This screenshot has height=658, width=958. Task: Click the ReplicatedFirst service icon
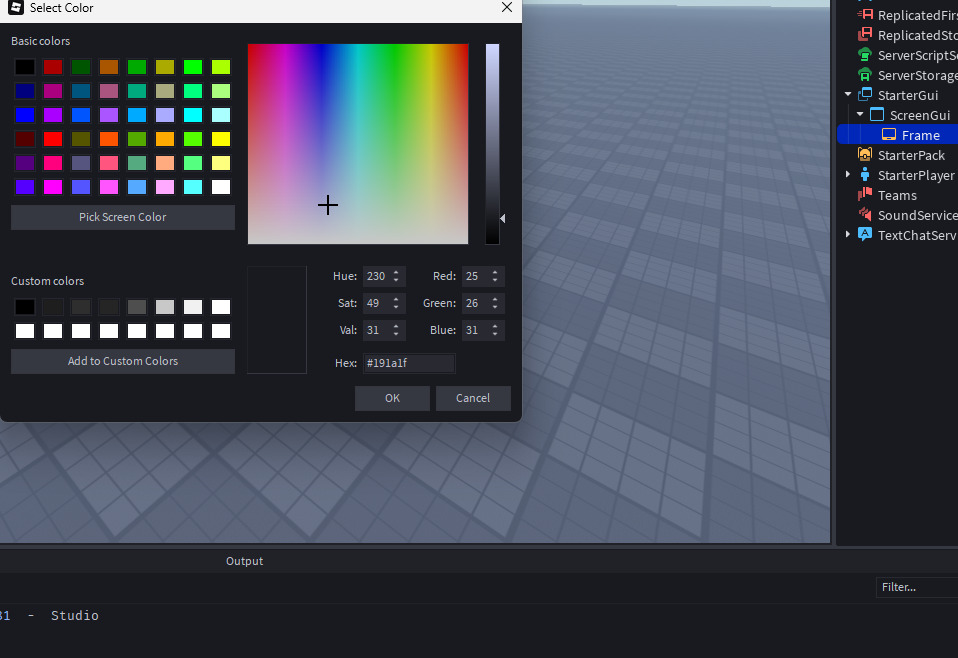(865, 15)
